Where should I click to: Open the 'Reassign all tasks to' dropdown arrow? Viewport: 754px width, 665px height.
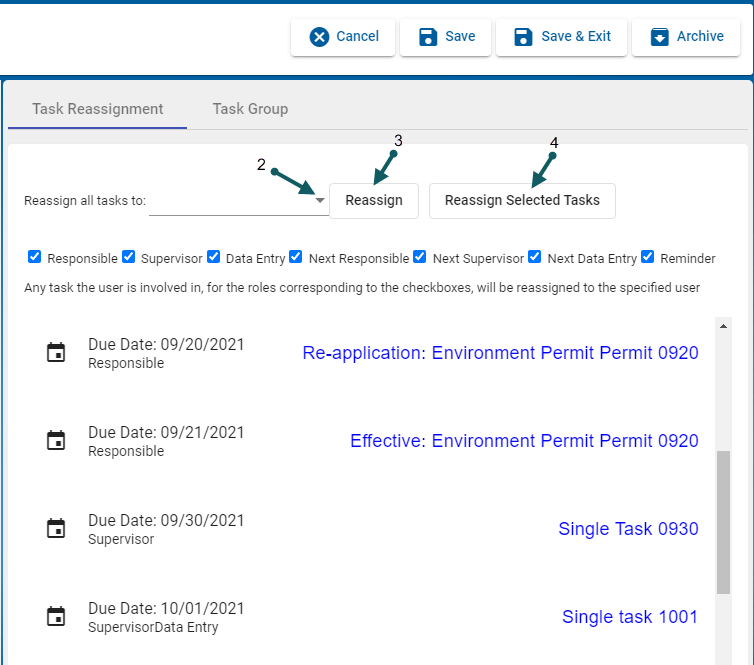point(320,201)
